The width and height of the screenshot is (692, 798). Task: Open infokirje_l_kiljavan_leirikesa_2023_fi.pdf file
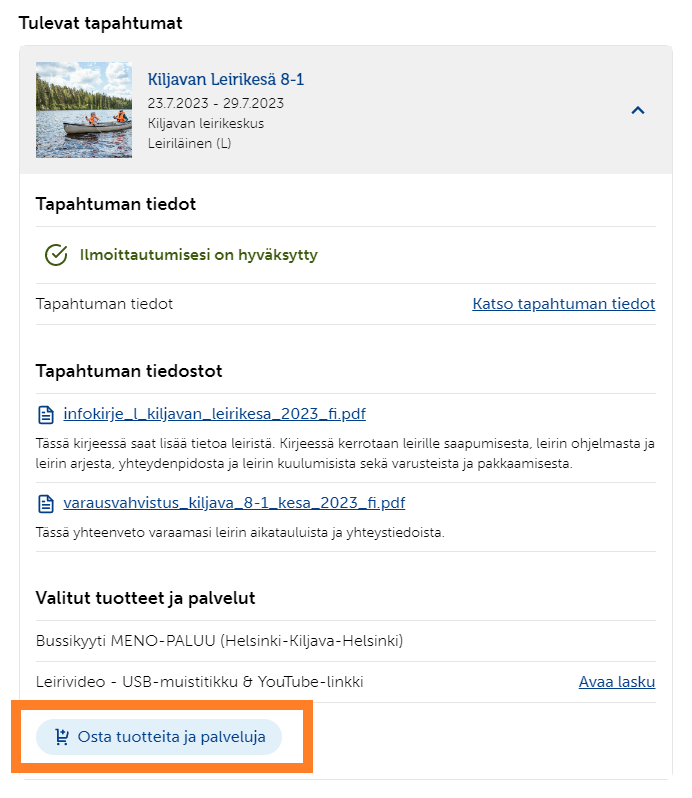pos(214,414)
